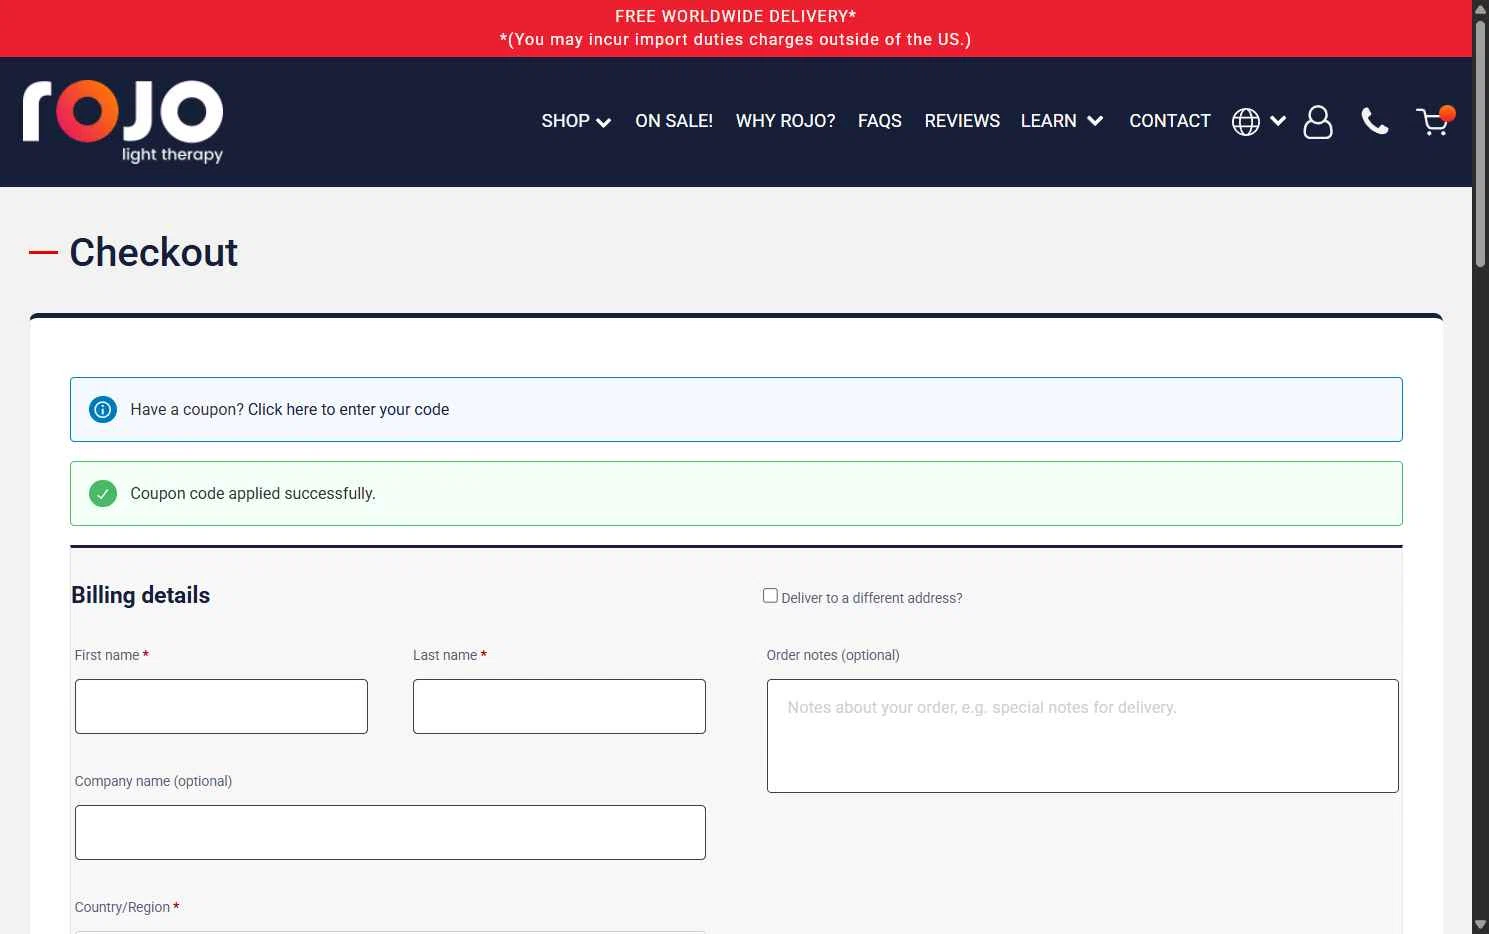The height and width of the screenshot is (934, 1489).
Task: Navigate to FAQS
Action: [880, 121]
